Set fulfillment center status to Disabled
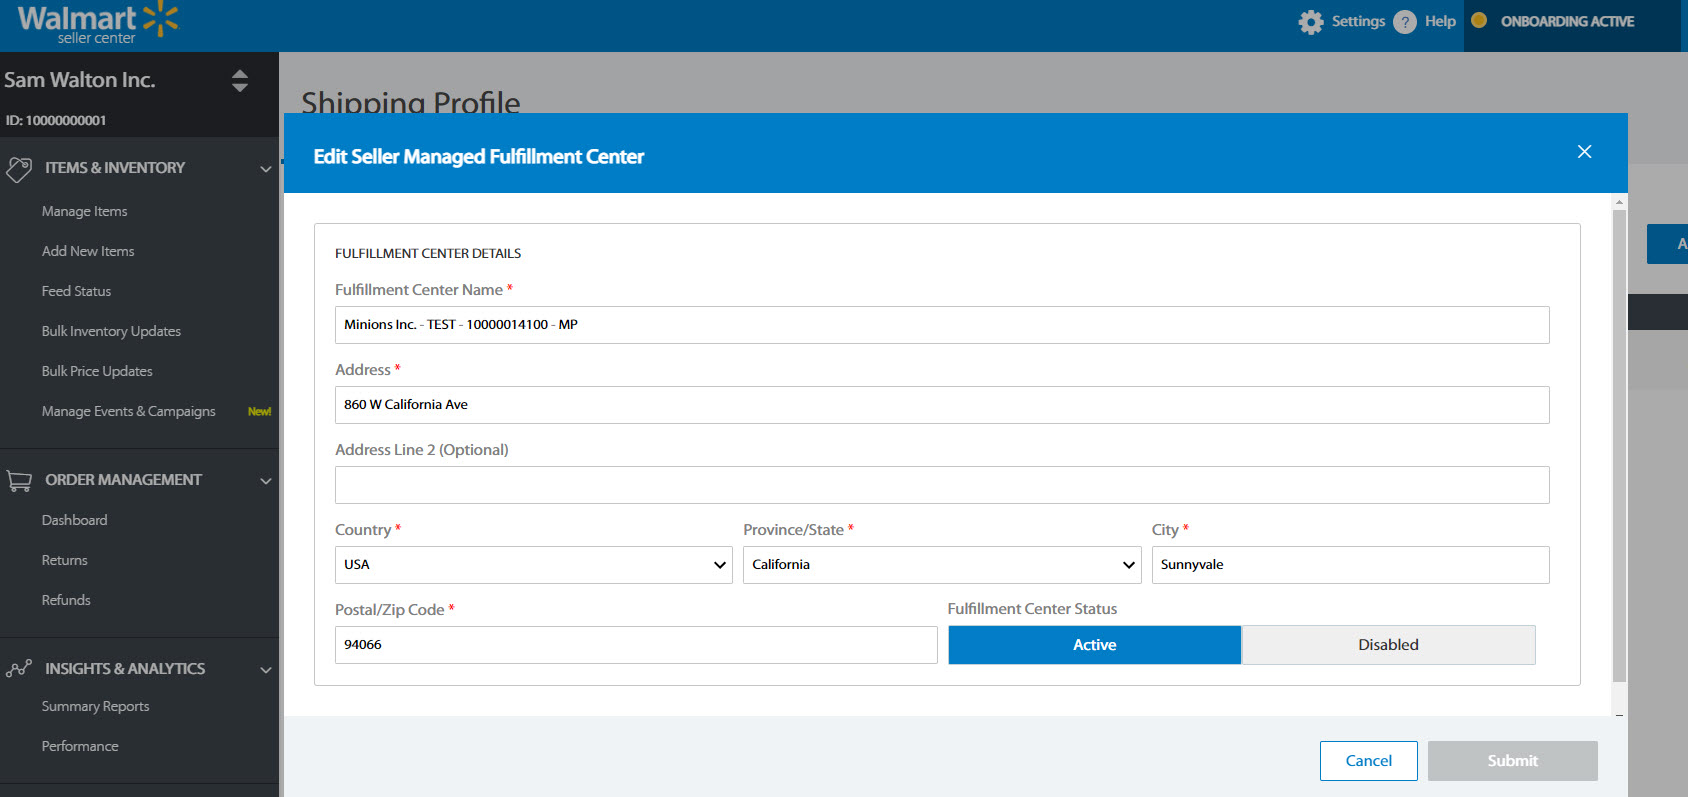Viewport: 1688px width, 797px height. click(1388, 645)
